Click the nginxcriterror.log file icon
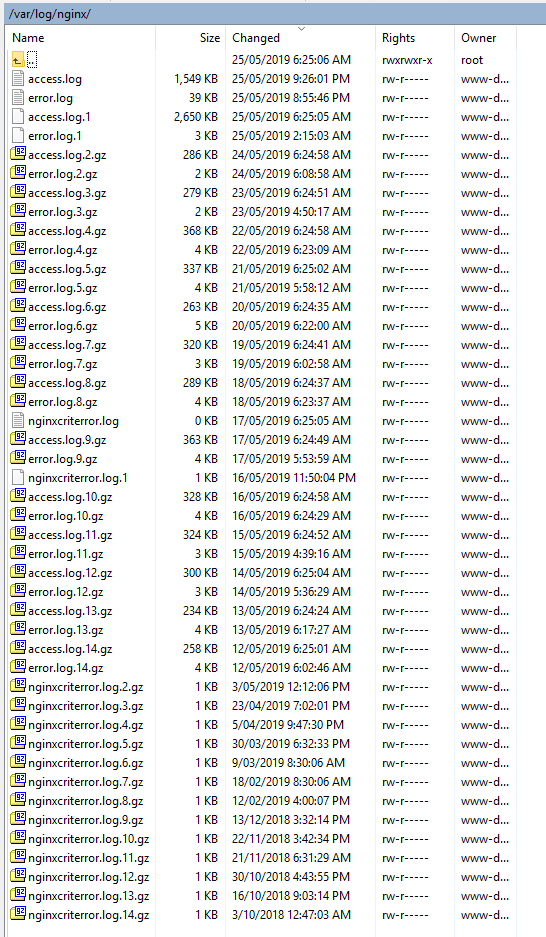 pyautogui.click(x=18, y=421)
